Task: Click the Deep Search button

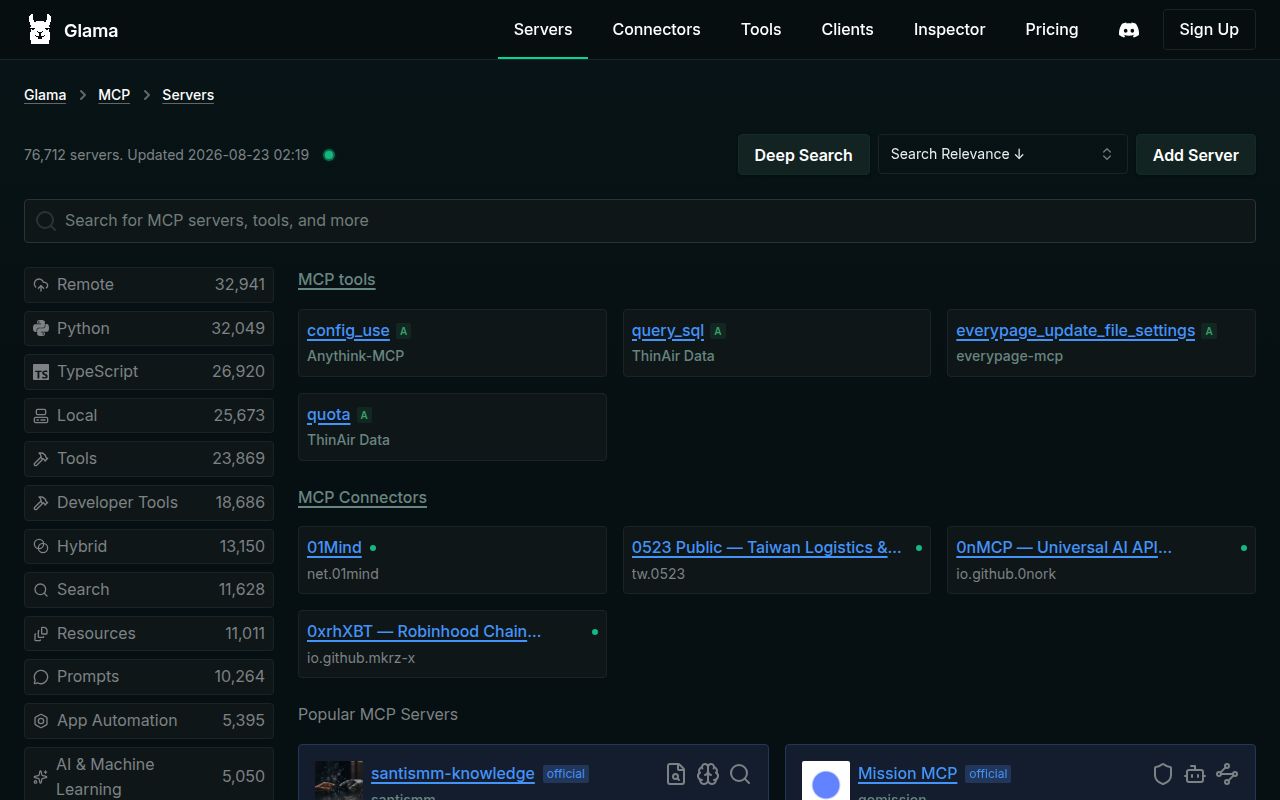Action: click(803, 155)
